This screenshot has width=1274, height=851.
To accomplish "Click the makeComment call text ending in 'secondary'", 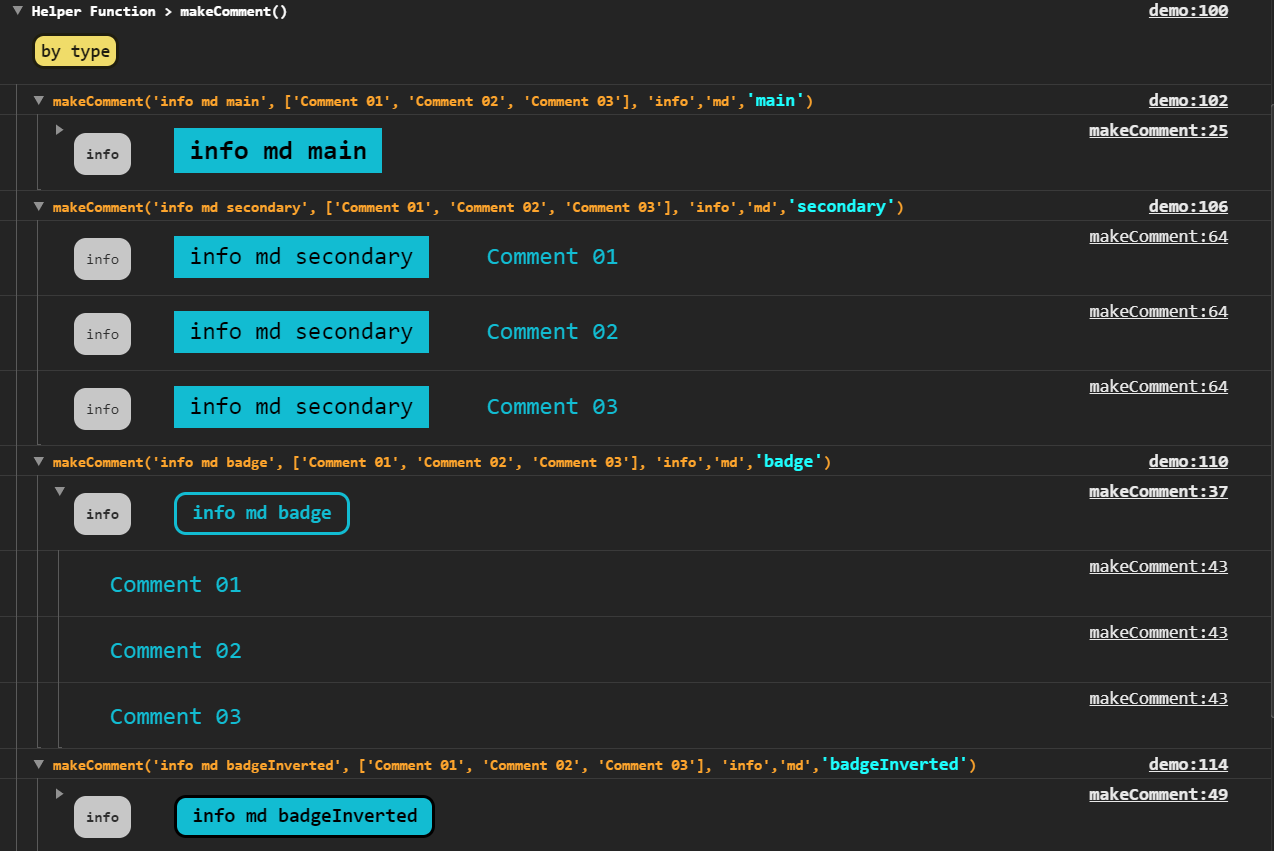I will pyautogui.click(x=478, y=207).
